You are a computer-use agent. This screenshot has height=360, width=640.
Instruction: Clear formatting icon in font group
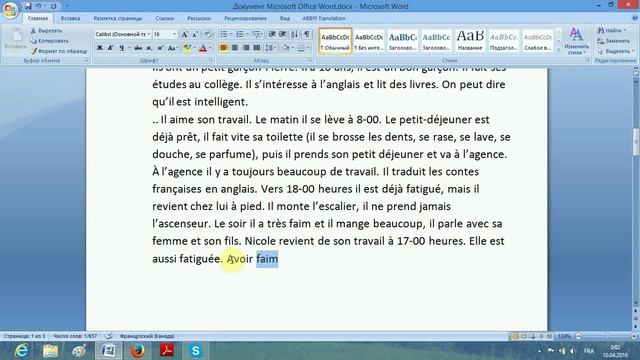coord(207,34)
